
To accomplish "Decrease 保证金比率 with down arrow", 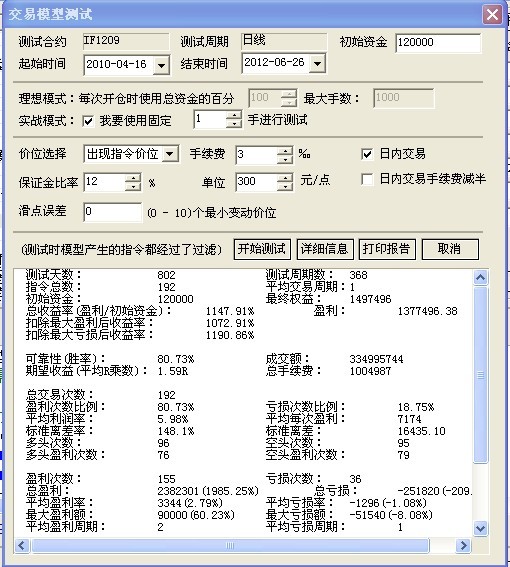I will point(133,186).
